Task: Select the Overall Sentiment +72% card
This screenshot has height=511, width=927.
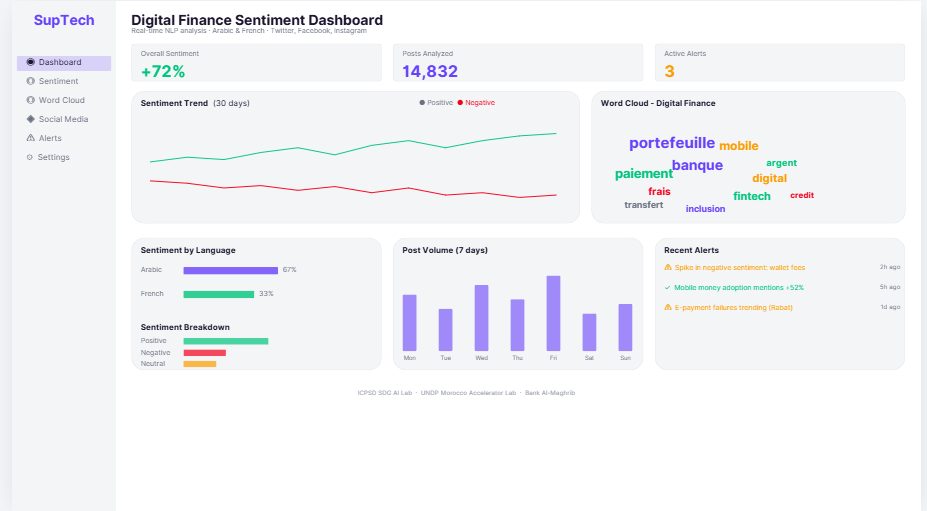Action: click(x=257, y=63)
